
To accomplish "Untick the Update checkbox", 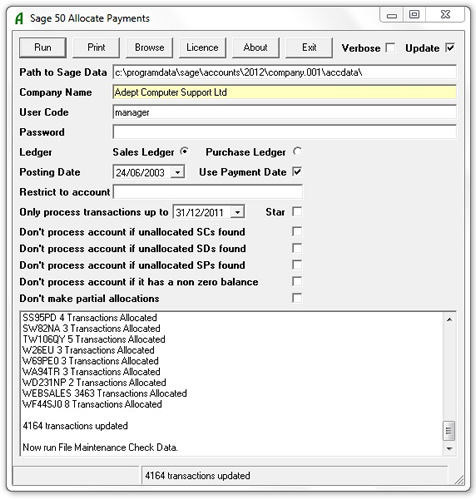I will [450, 48].
